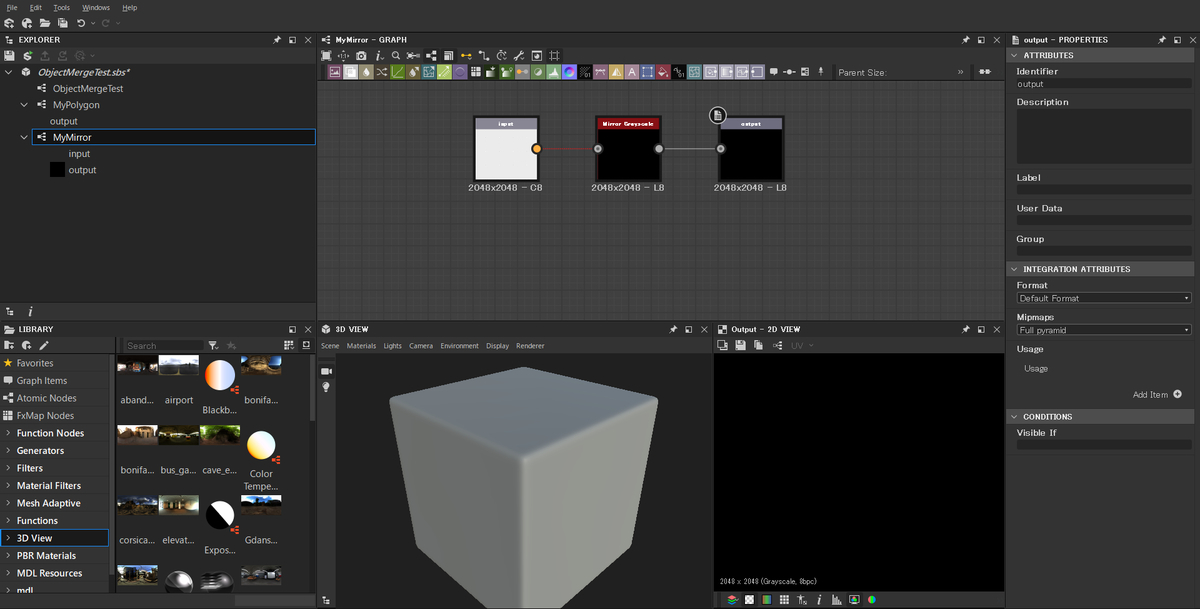This screenshot has height=609, width=1200.
Task: Collapse the Attributes section
Action: [1014, 55]
